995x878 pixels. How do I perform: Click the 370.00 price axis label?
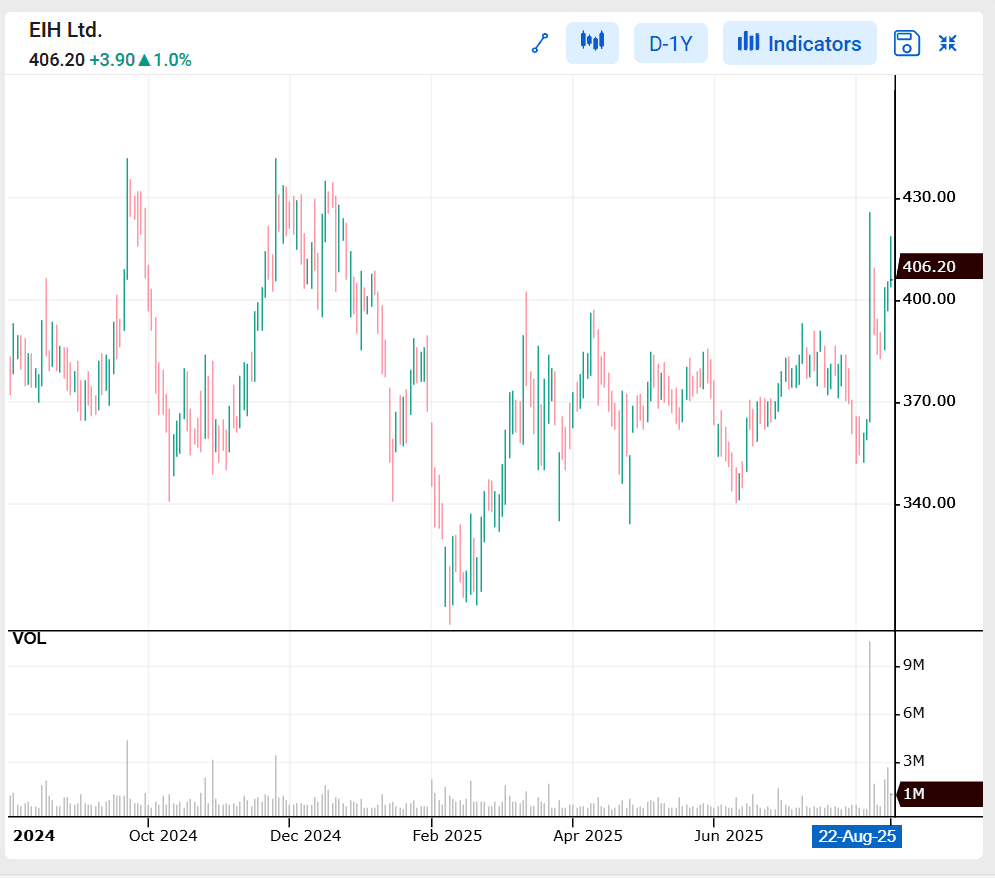click(929, 401)
